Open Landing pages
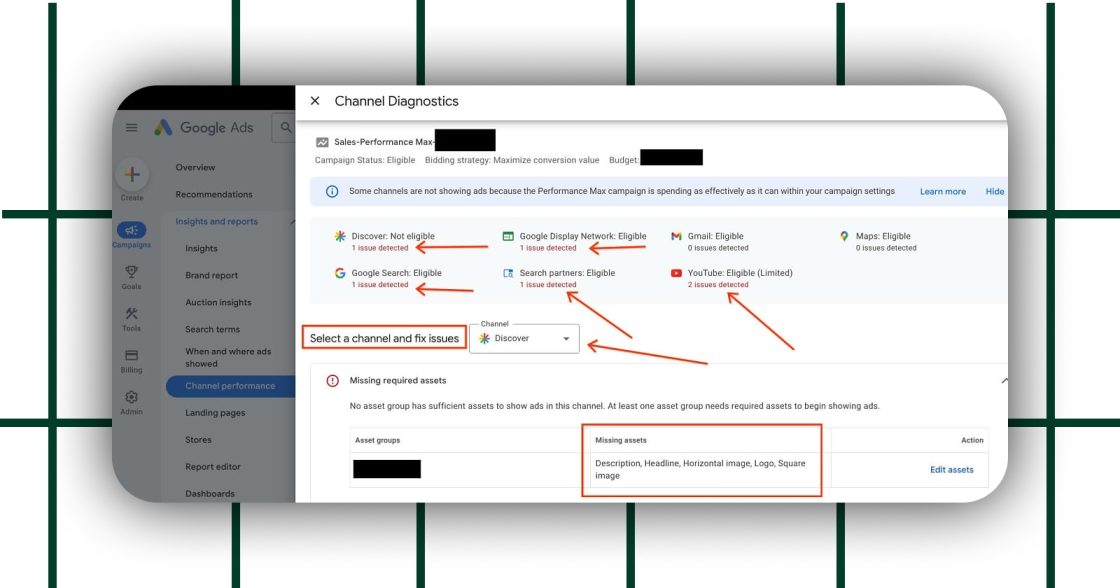The width and height of the screenshot is (1120, 588). click(x=214, y=413)
